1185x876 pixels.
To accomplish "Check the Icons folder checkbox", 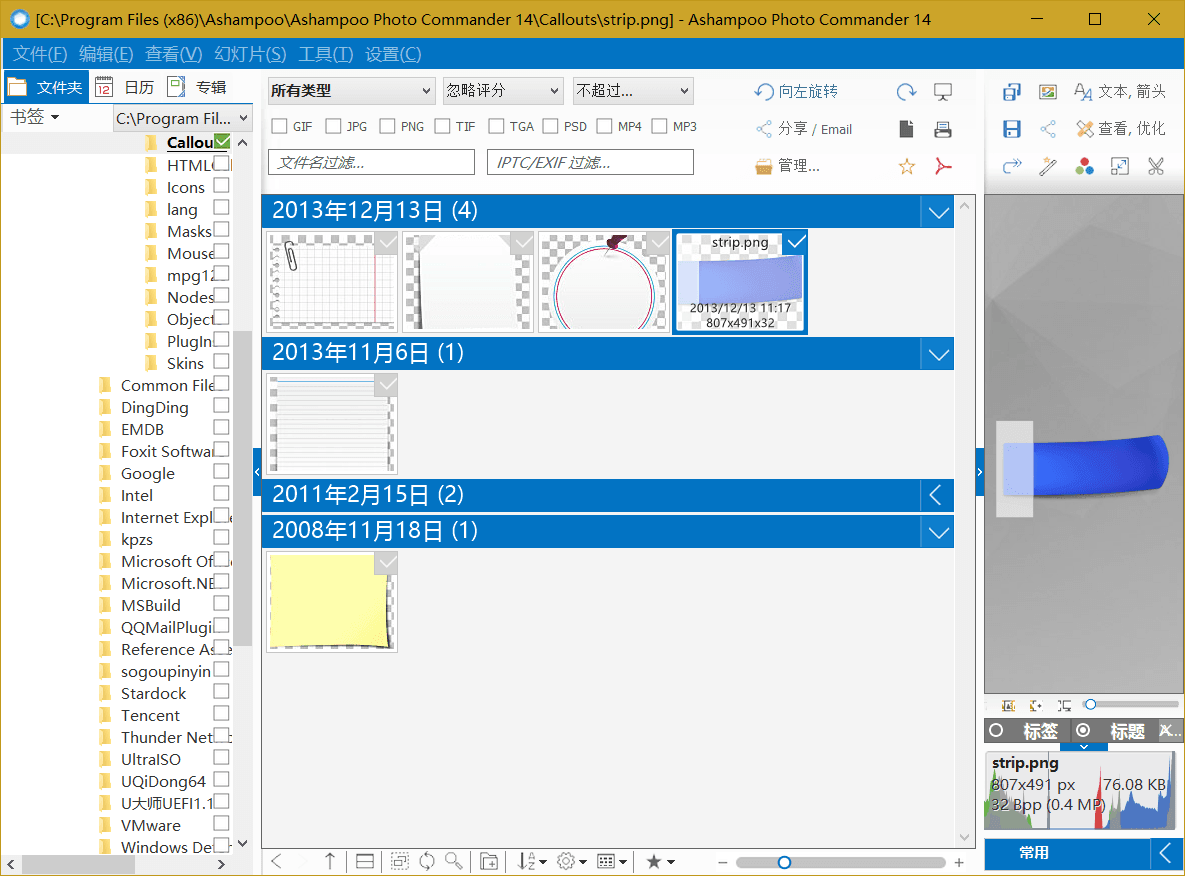I will (x=221, y=185).
